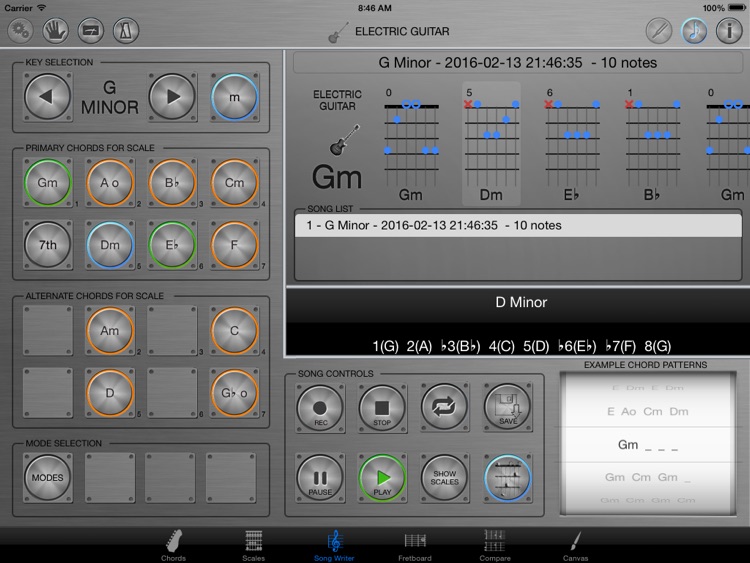
Task: Pick 'Gm _ _ _' chord pattern
Action: coord(648,445)
